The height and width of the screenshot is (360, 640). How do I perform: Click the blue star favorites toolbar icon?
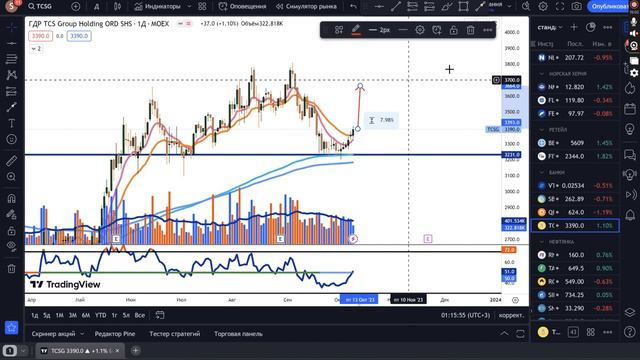pyautogui.click(x=11, y=327)
